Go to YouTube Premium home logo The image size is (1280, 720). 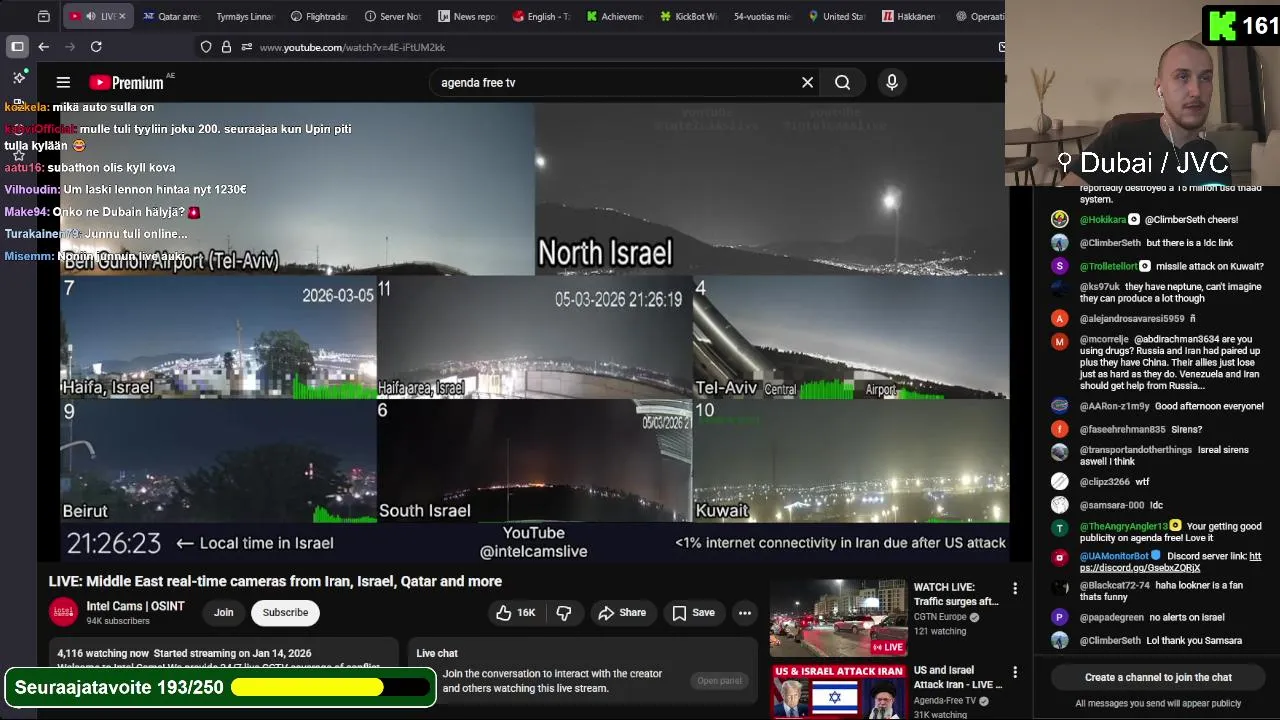coord(126,83)
